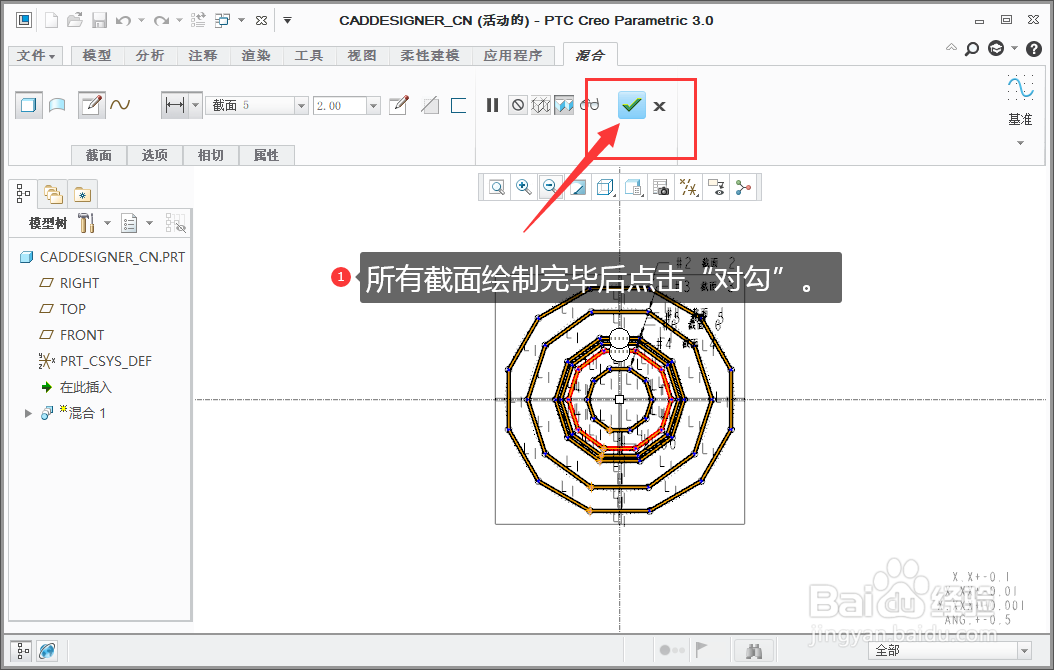Screen dimensions: 1054x670
Task: Click the repaint icon in graphics toolbar
Action: (577, 187)
